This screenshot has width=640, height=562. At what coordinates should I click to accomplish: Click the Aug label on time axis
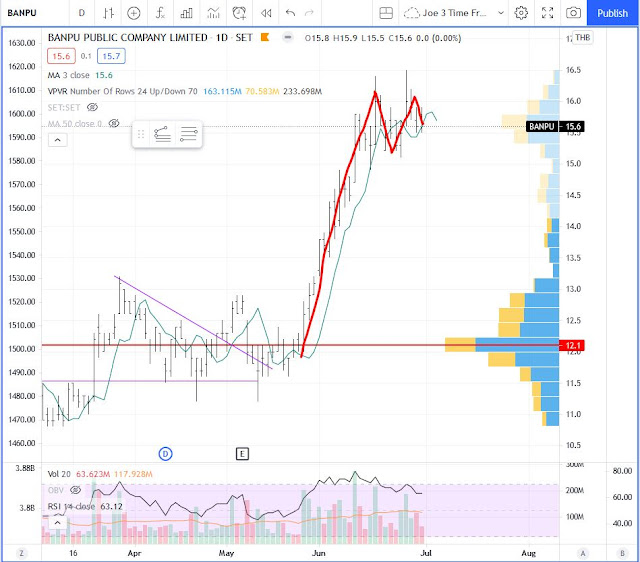pyautogui.click(x=529, y=553)
